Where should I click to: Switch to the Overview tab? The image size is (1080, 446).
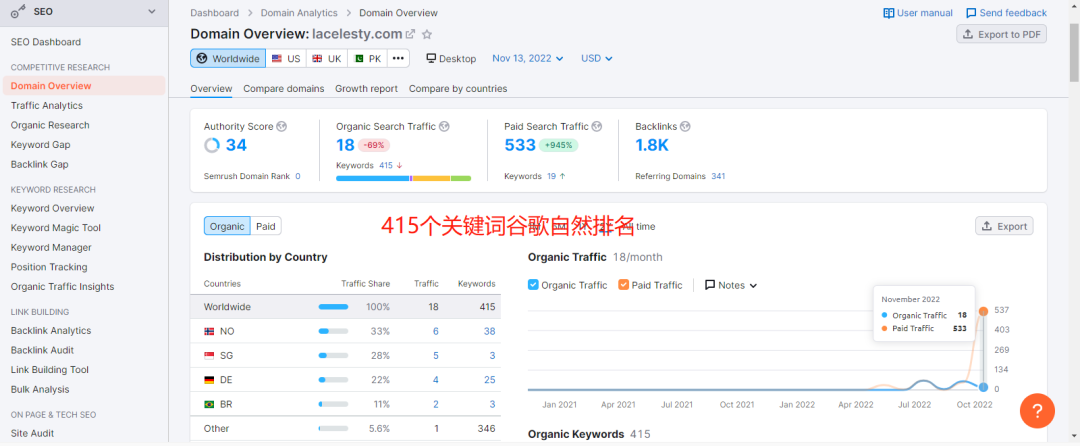tap(211, 89)
